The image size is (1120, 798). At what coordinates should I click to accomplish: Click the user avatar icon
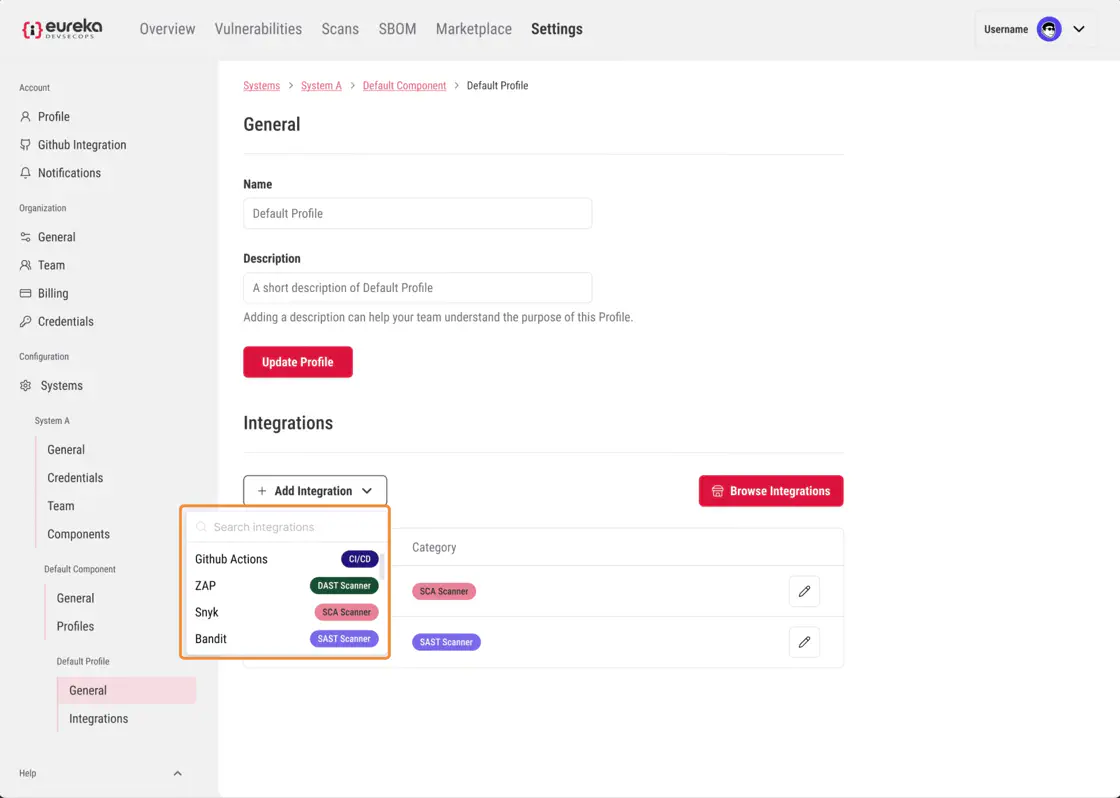coord(1049,29)
